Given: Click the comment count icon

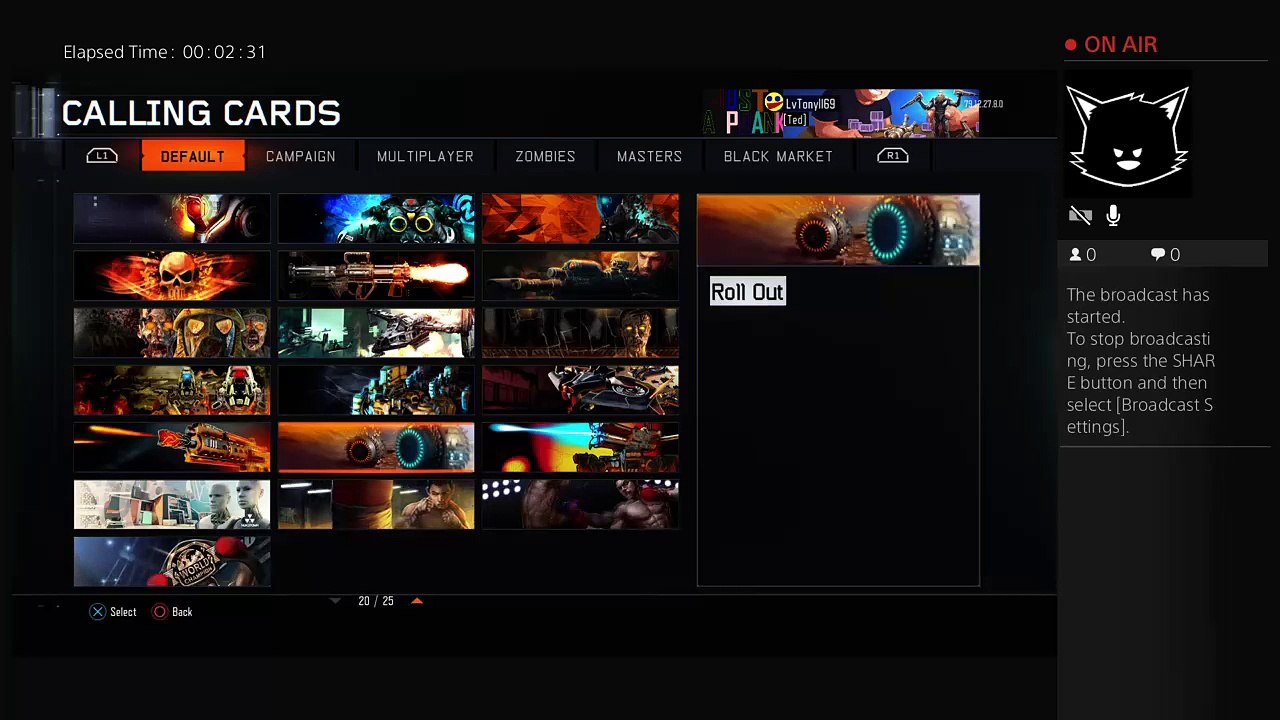Looking at the screenshot, I should [x=1158, y=255].
